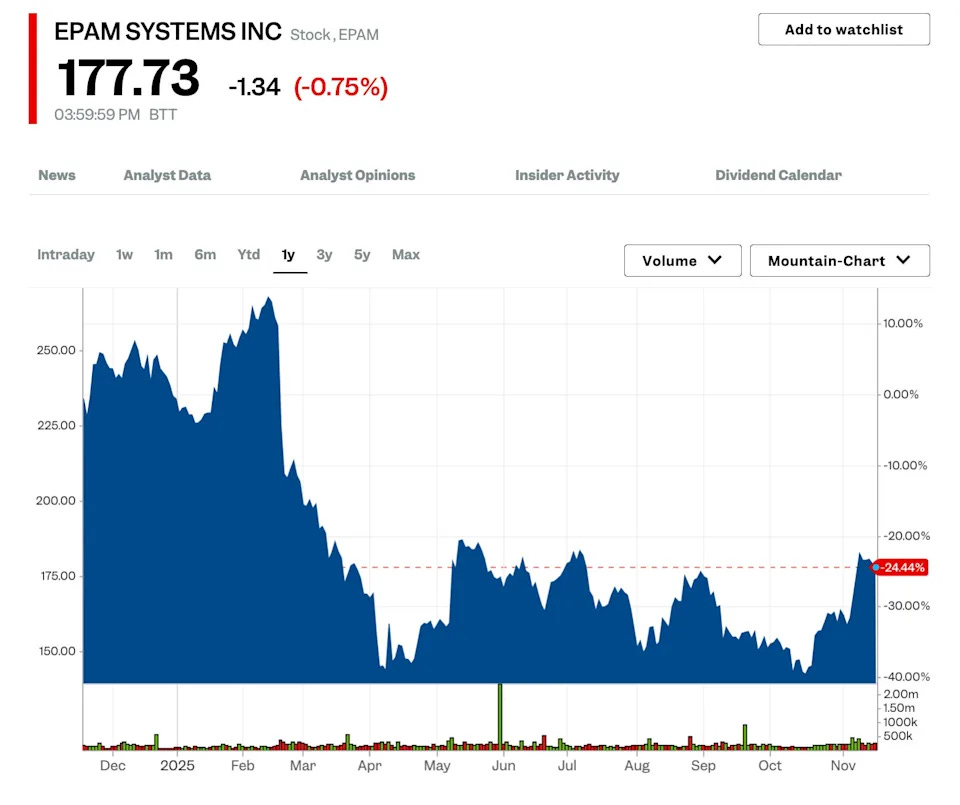The width and height of the screenshot is (960, 805).
Task: Click the 'Stock , EPAM' label
Action: point(334,35)
